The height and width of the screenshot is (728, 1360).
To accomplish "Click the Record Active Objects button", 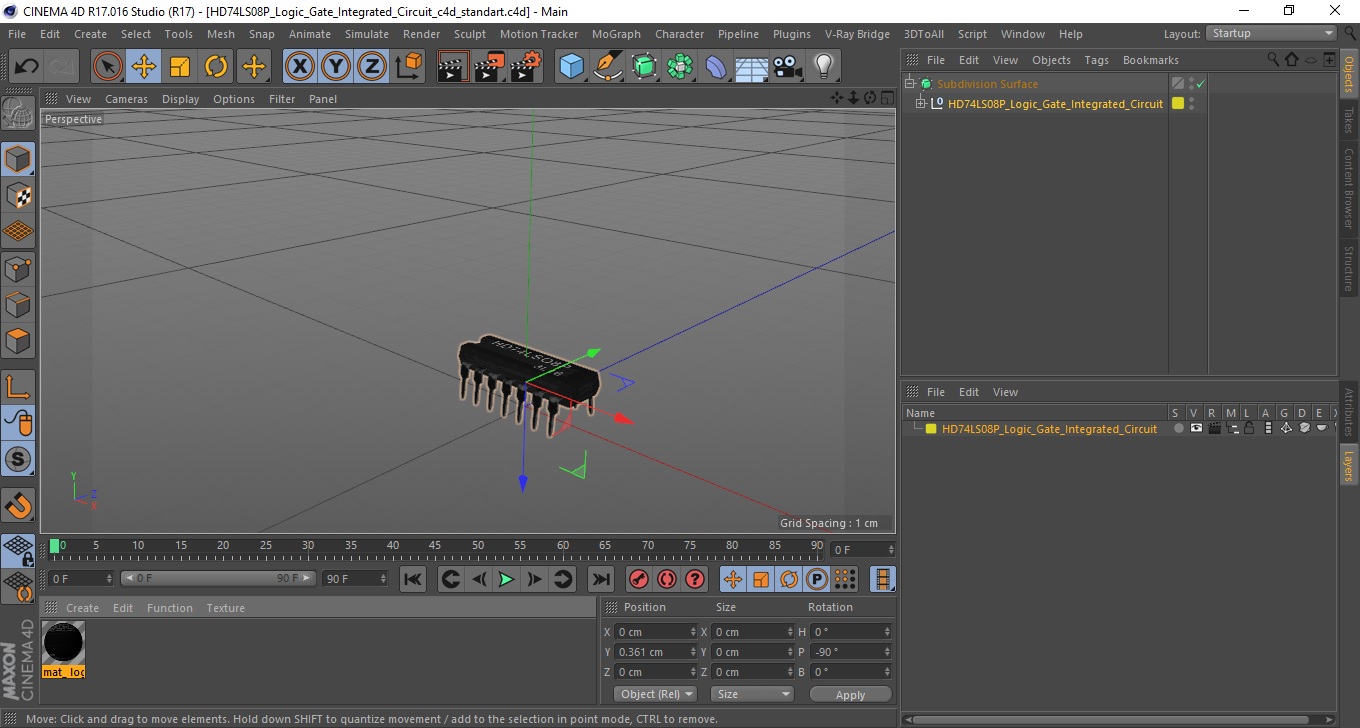I will 638,579.
